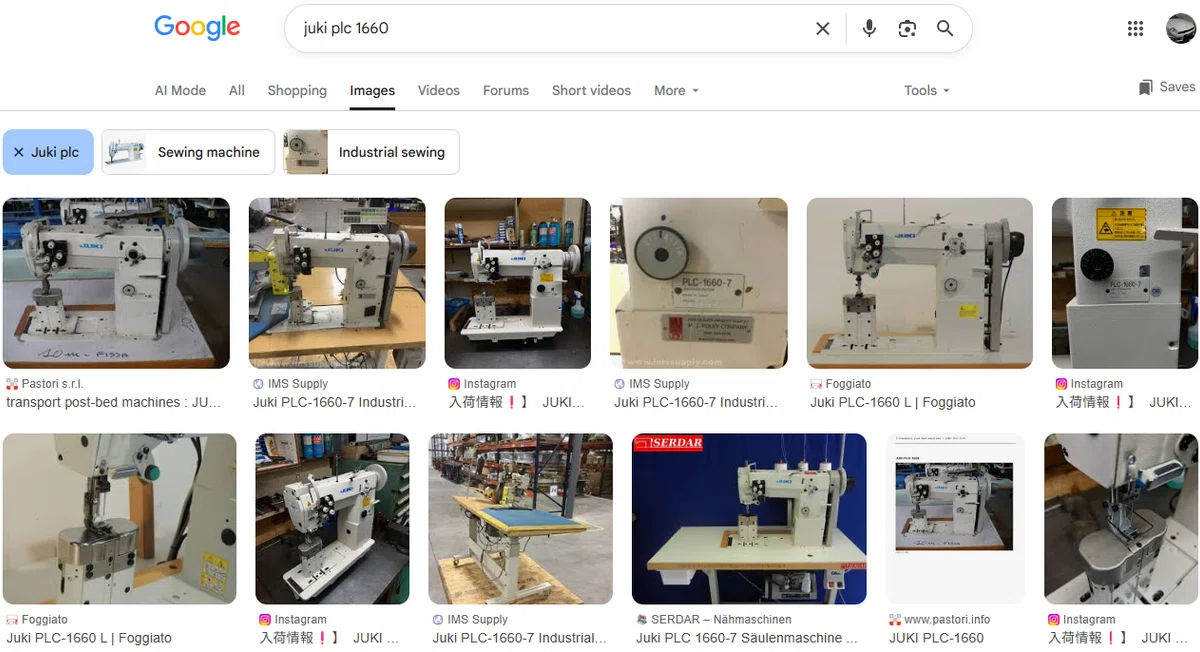Image resolution: width=1200 pixels, height=652 pixels.
Task: Click 'transport post-bed machines' result title
Action: tap(113, 402)
